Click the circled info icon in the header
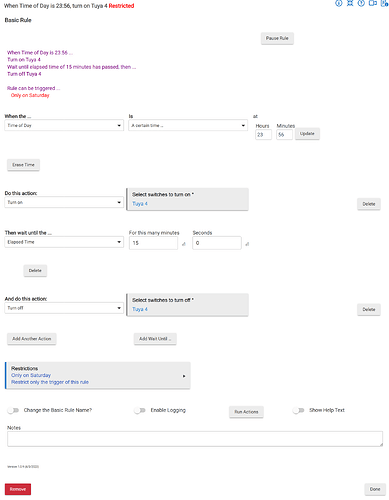389x500 pixels. 339,3
